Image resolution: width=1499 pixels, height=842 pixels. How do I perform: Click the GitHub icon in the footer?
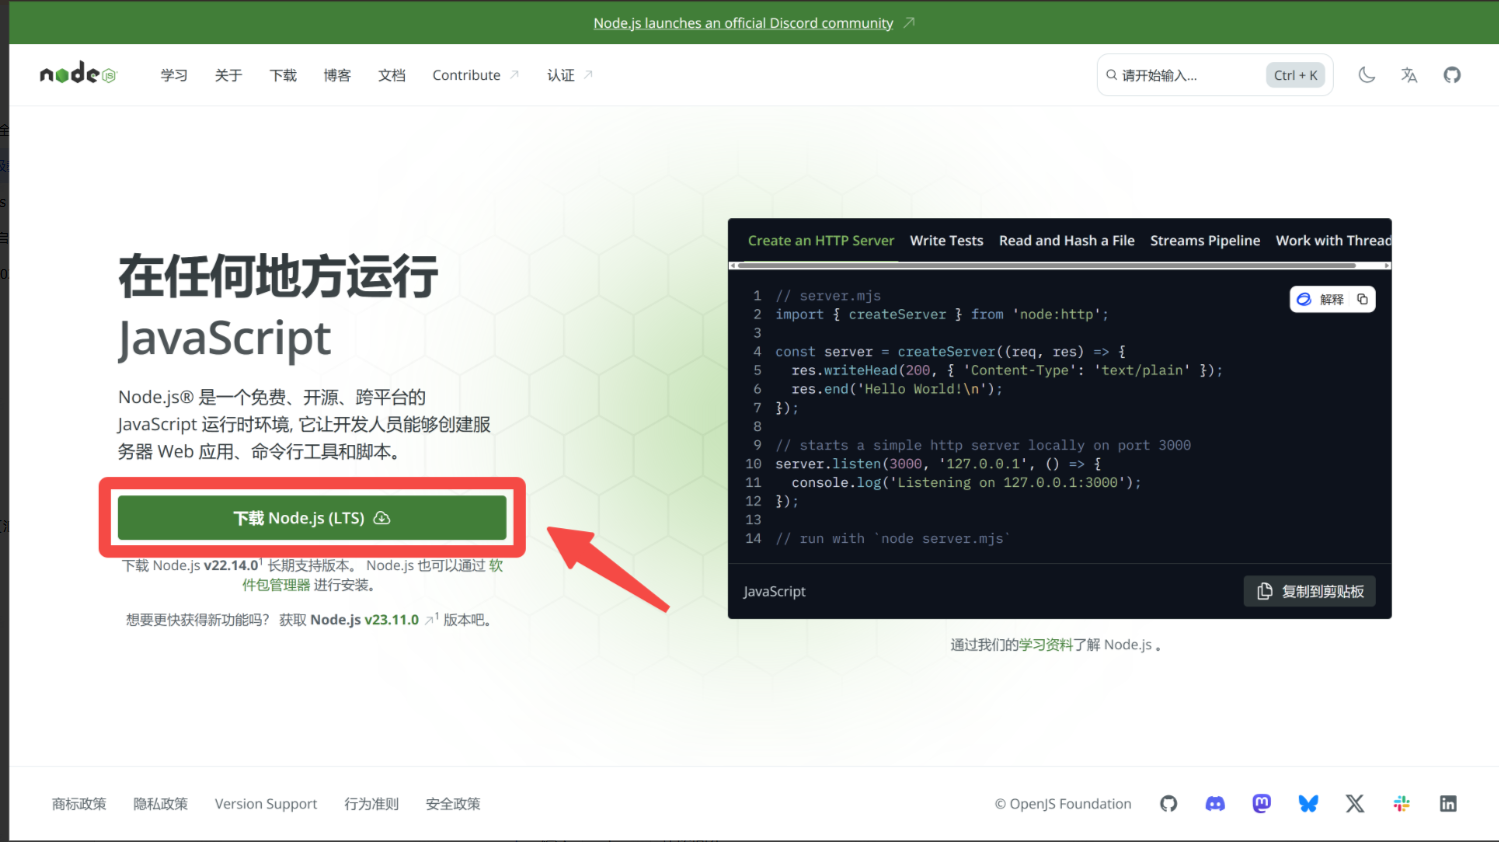(1168, 803)
